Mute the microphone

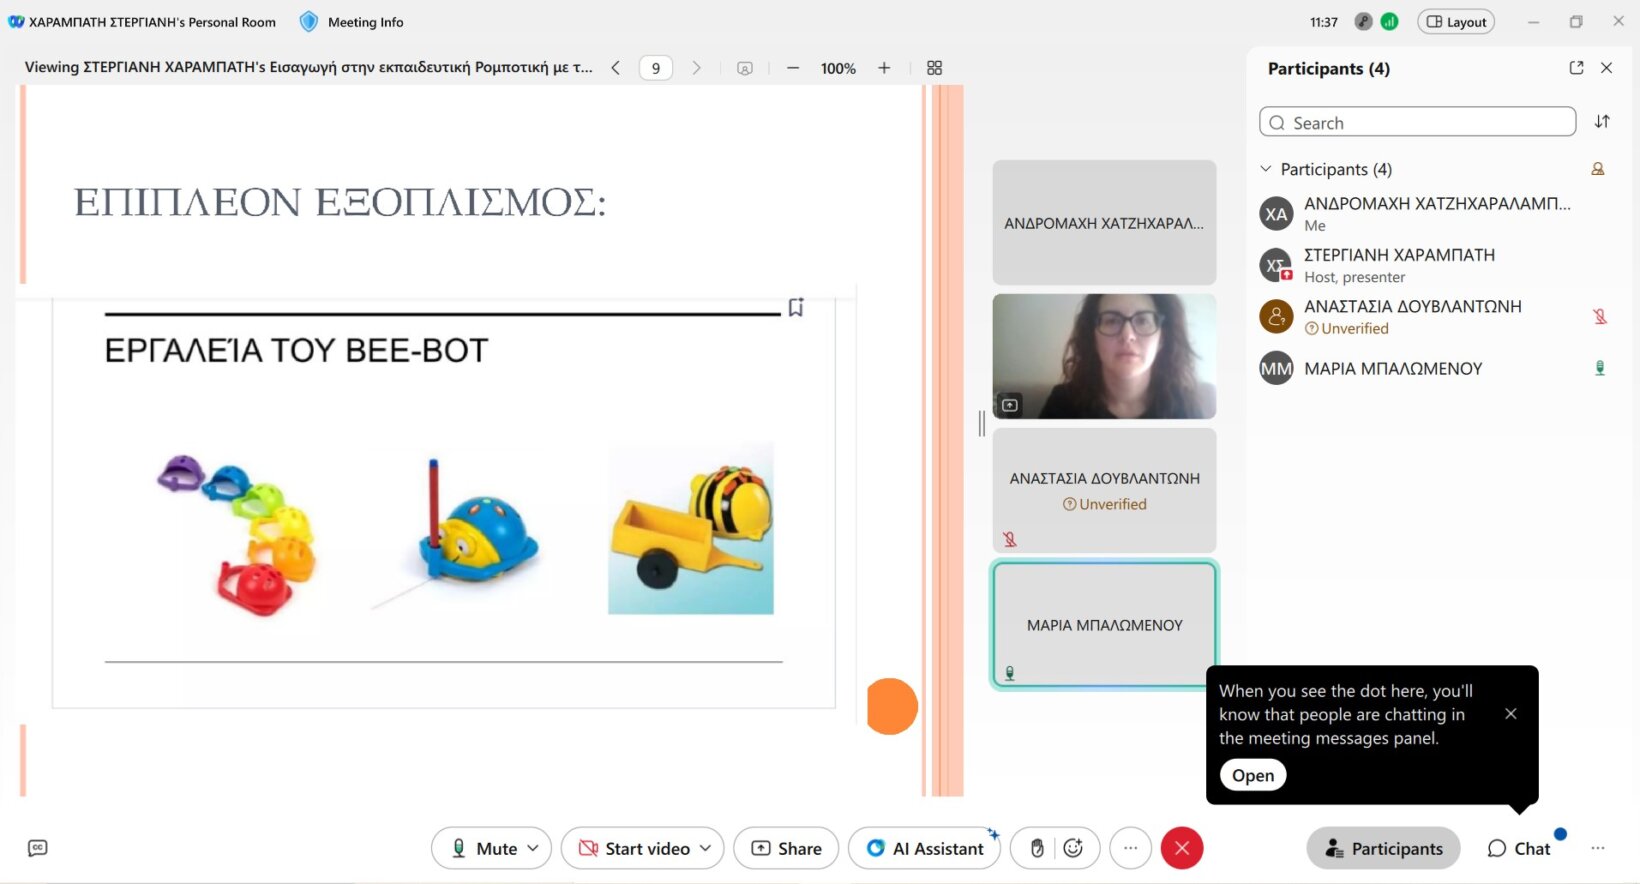[482, 848]
